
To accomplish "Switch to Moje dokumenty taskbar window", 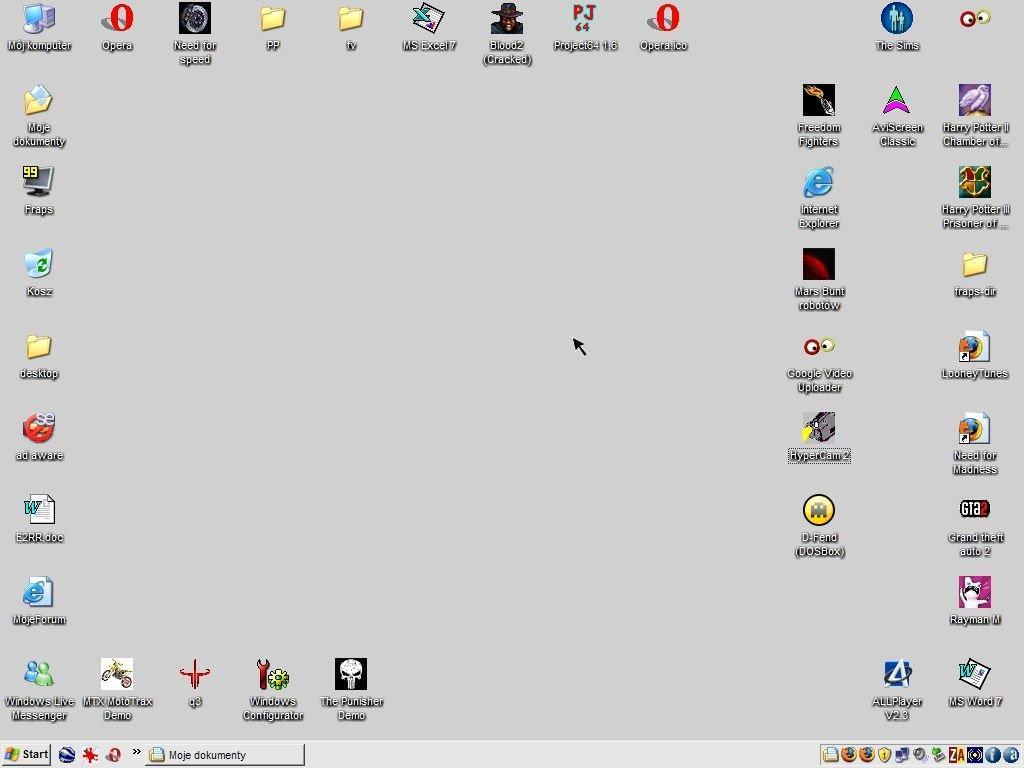I will point(225,755).
